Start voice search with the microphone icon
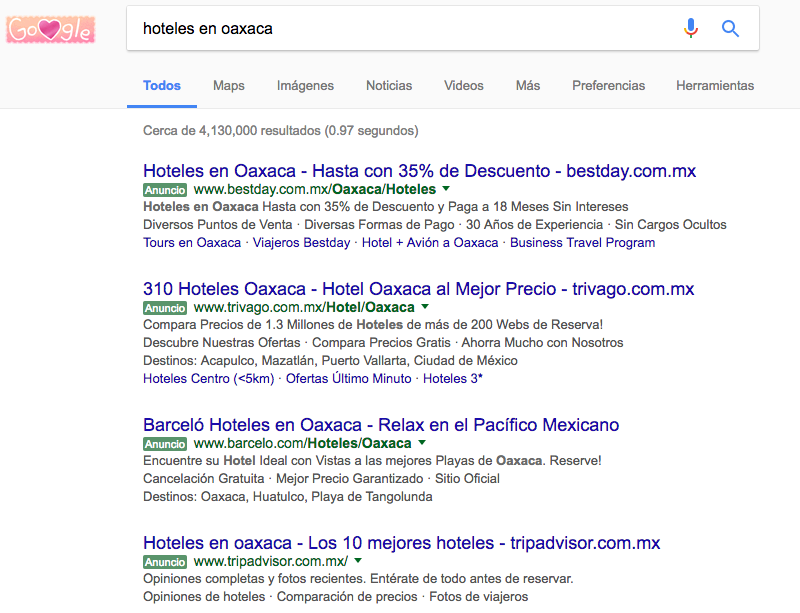The width and height of the screenshot is (800, 613). tap(691, 28)
